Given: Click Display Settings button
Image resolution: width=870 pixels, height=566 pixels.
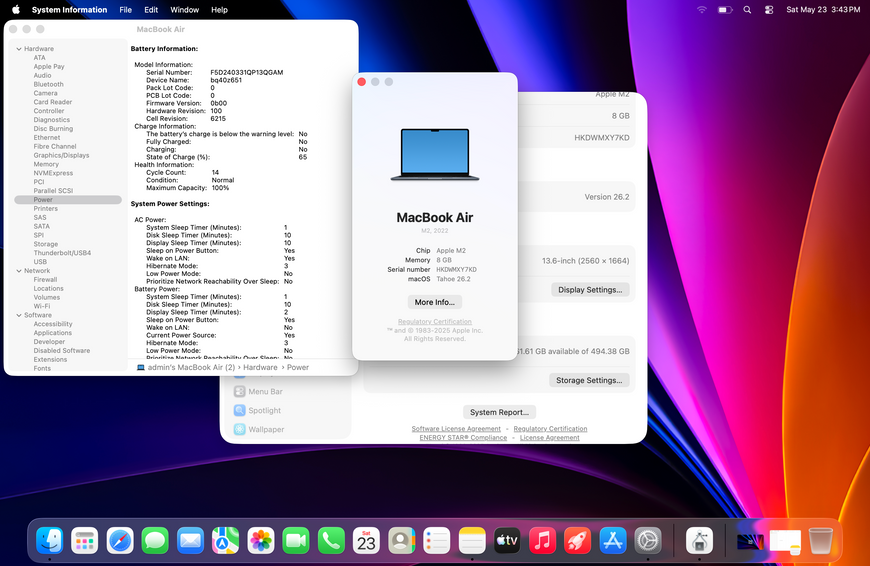Looking at the screenshot, I should click(590, 290).
